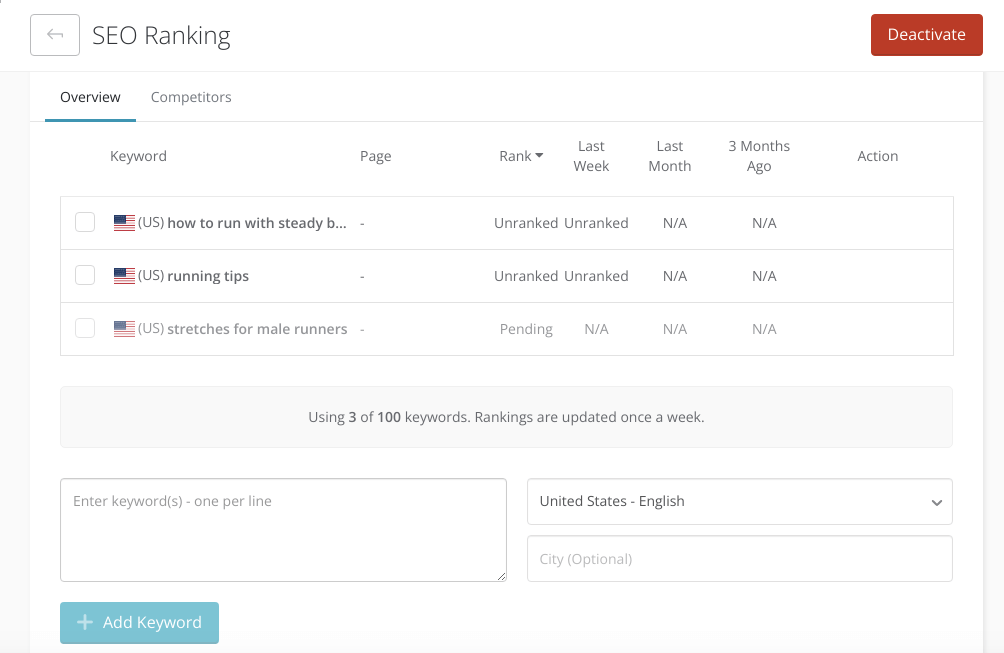Image resolution: width=1004 pixels, height=653 pixels.
Task: Focus the Enter keyword(s) text area
Action: [x=283, y=530]
